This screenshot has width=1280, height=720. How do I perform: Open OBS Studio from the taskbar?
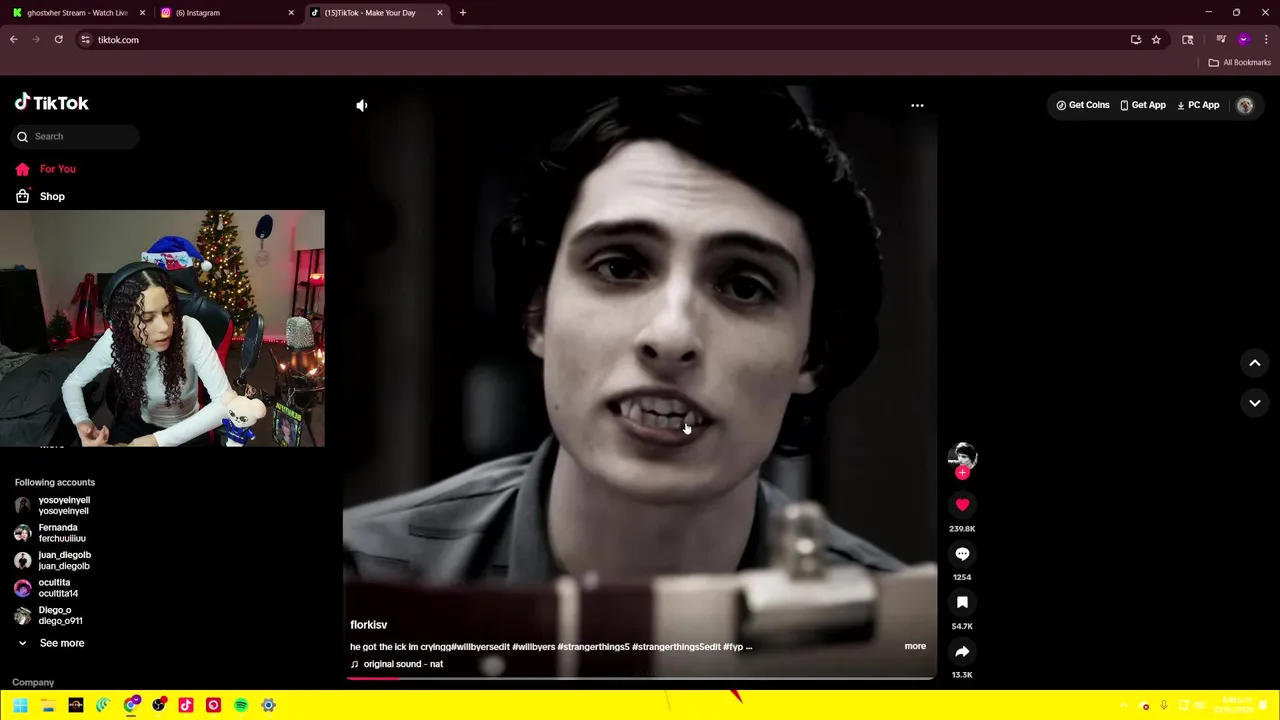click(x=158, y=705)
